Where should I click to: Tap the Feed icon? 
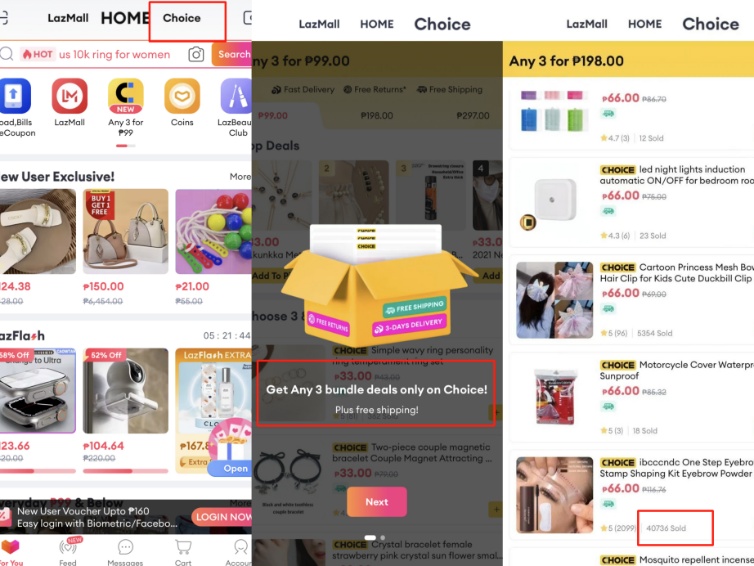[x=68, y=552]
